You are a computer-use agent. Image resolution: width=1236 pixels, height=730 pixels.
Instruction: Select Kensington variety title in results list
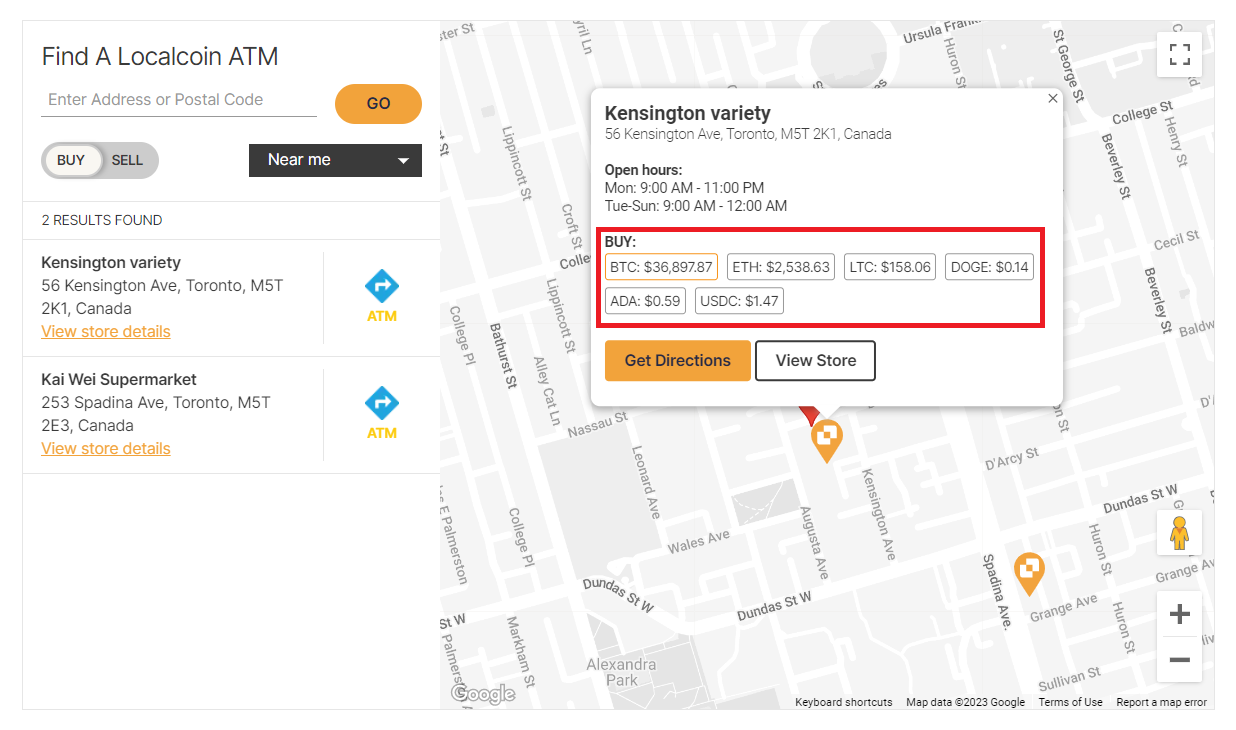click(111, 263)
